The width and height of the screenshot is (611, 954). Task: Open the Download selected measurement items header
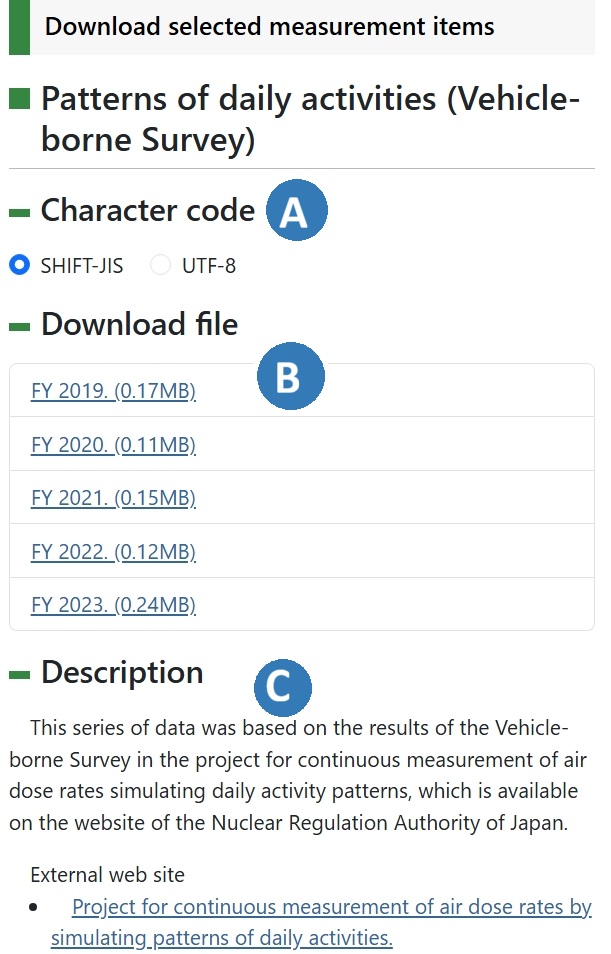pos(270,26)
